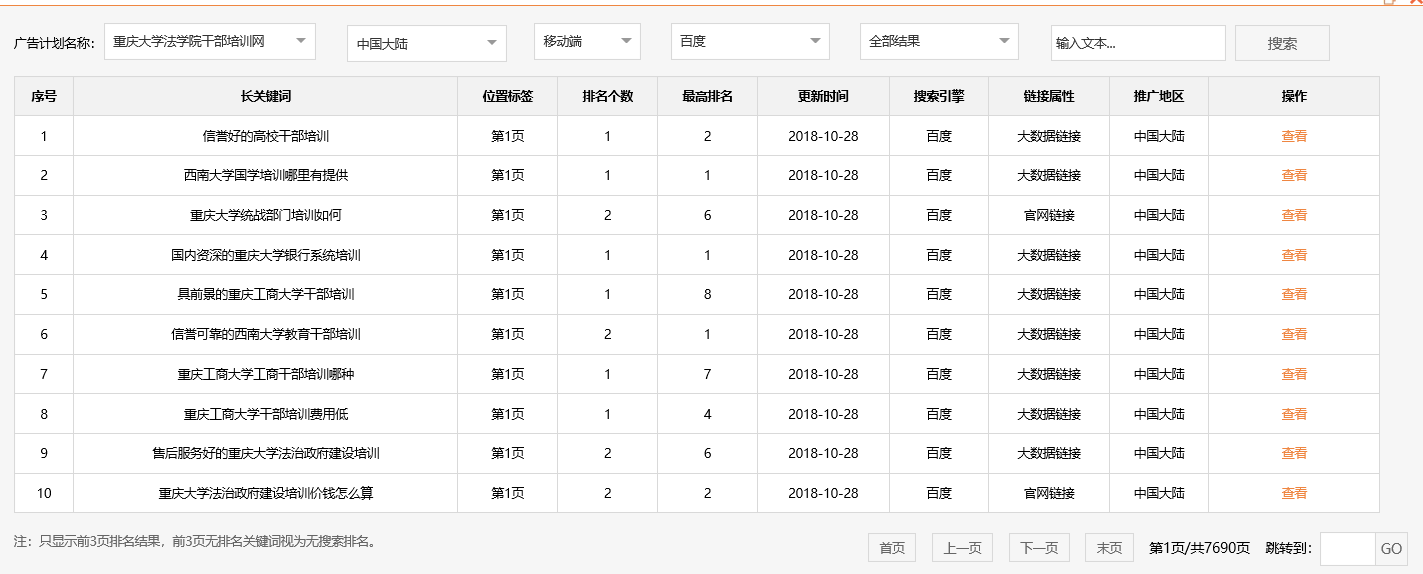Select keyword 信誉可靠的西南大学教育干部培训

pos(266,334)
